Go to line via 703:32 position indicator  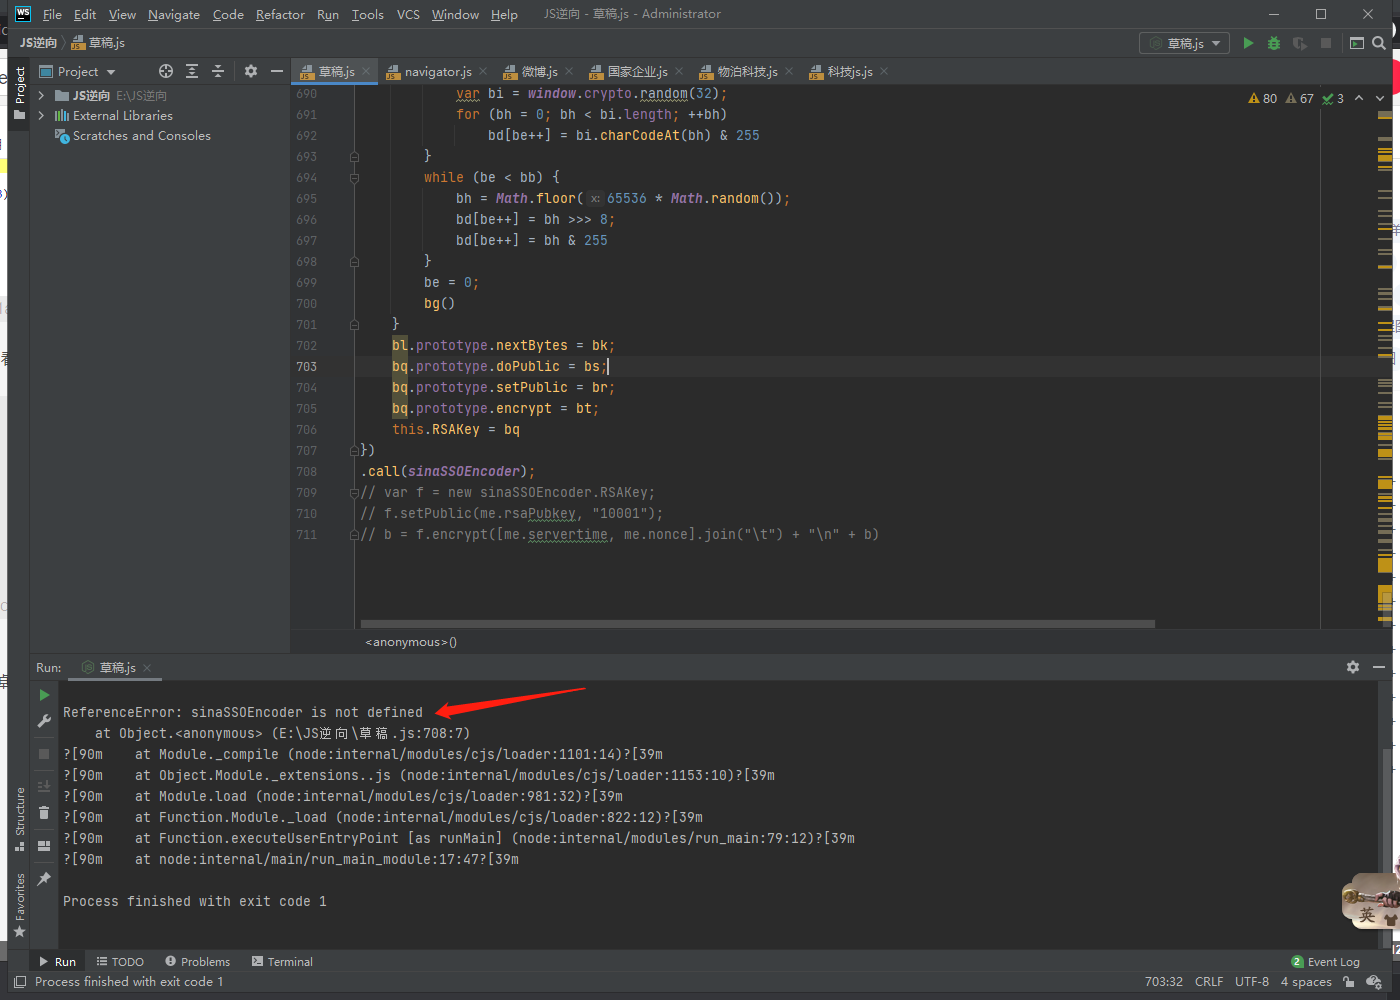tap(1164, 982)
